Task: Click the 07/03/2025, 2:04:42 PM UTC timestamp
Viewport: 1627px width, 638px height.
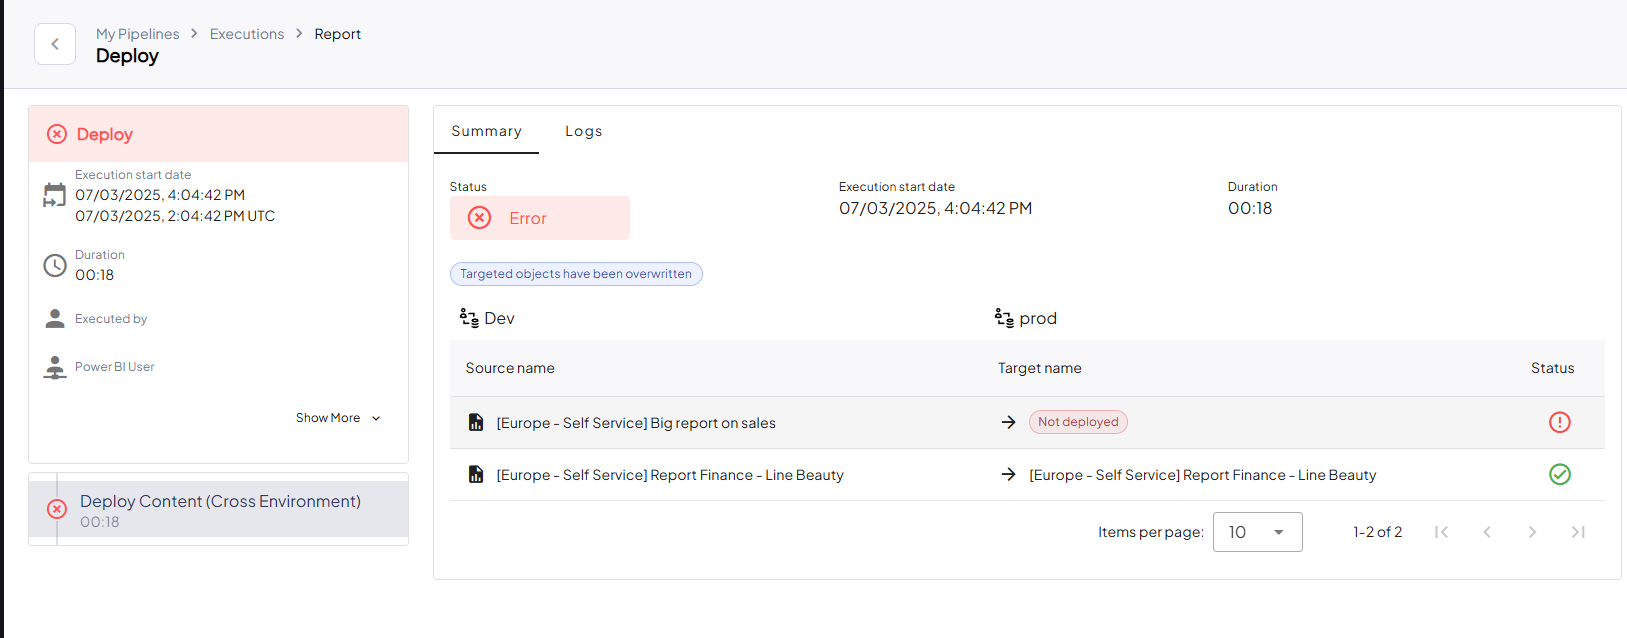Action: pyautogui.click(x=175, y=216)
